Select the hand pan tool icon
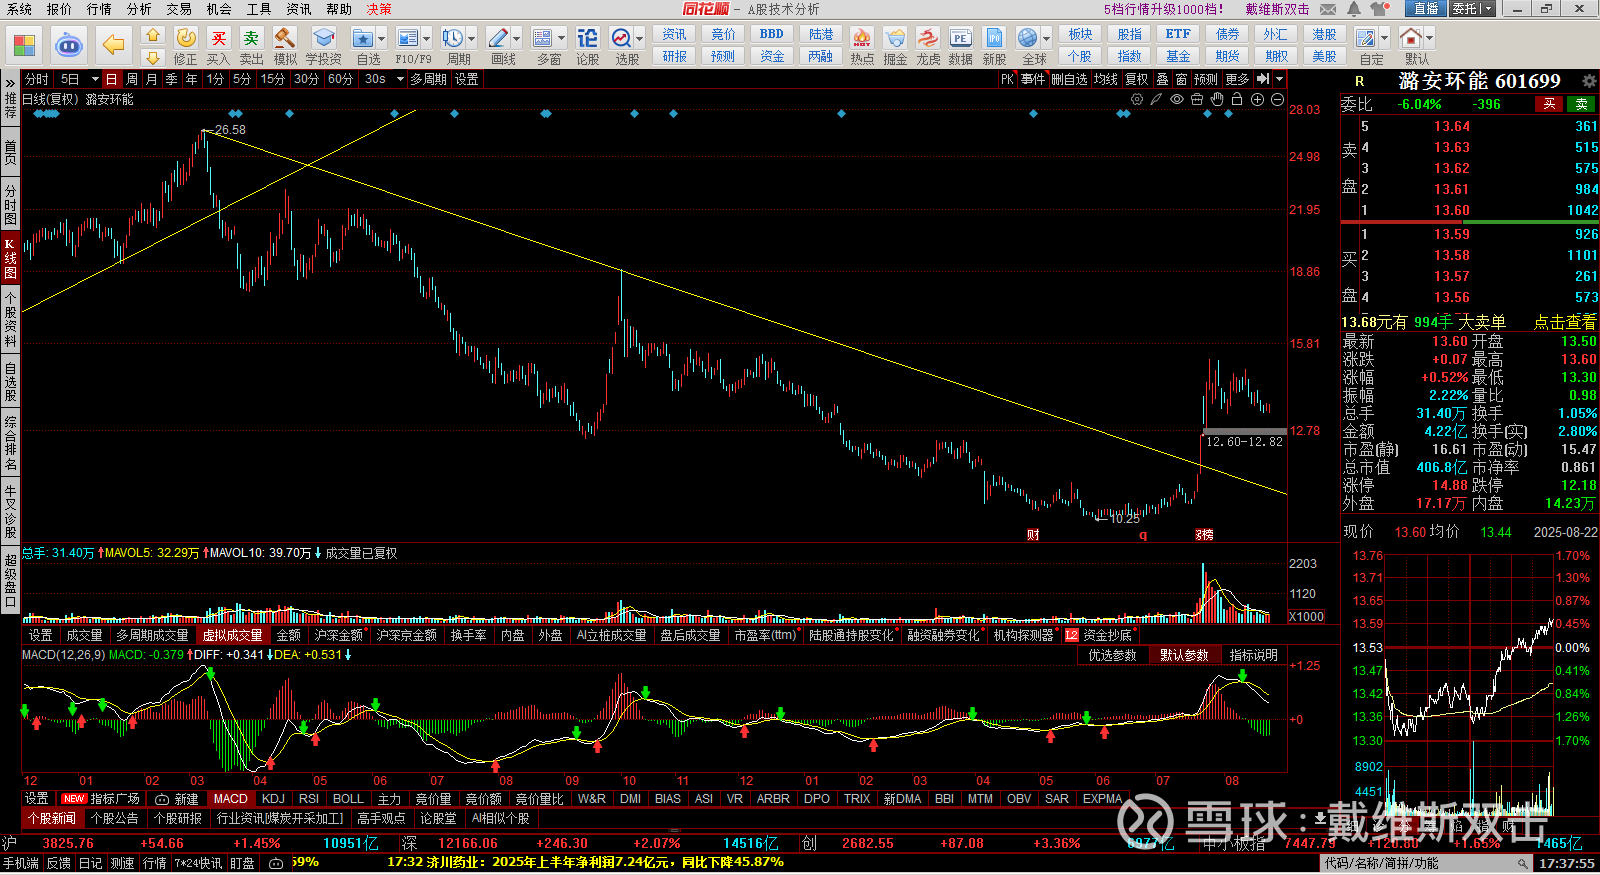 [x=1217, y=99]
